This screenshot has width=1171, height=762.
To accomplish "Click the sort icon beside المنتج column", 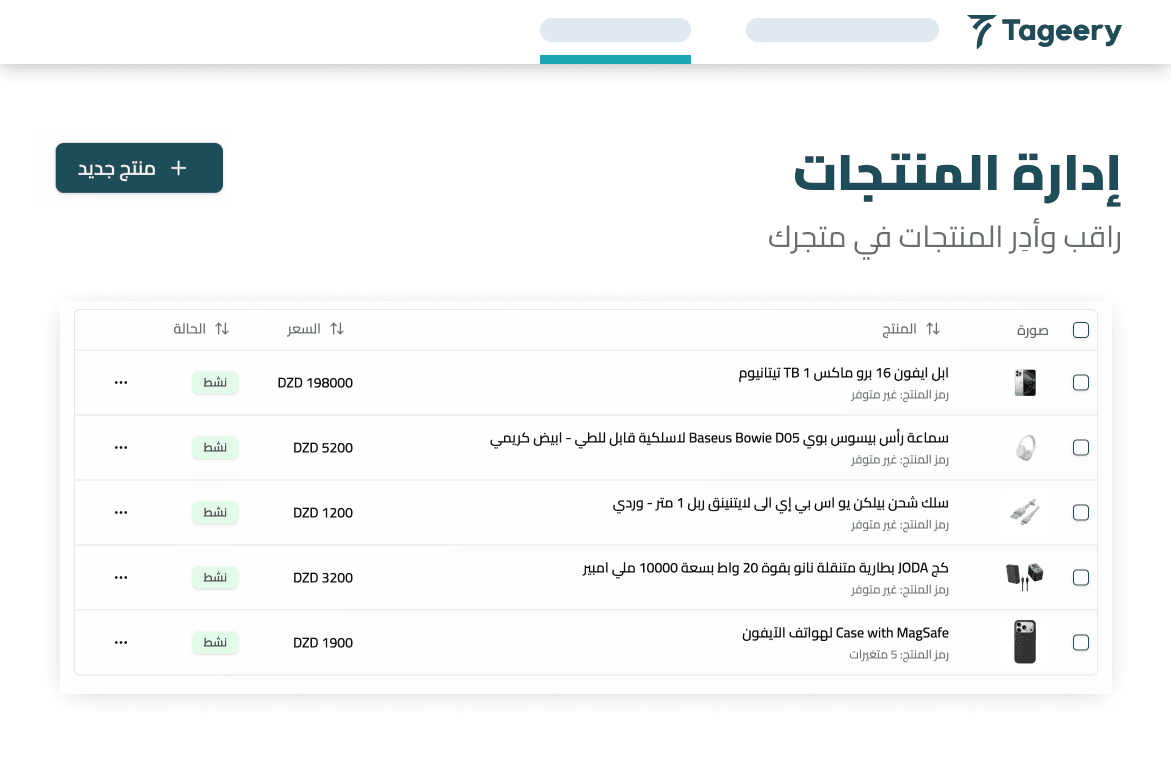I will coord(933,328).
